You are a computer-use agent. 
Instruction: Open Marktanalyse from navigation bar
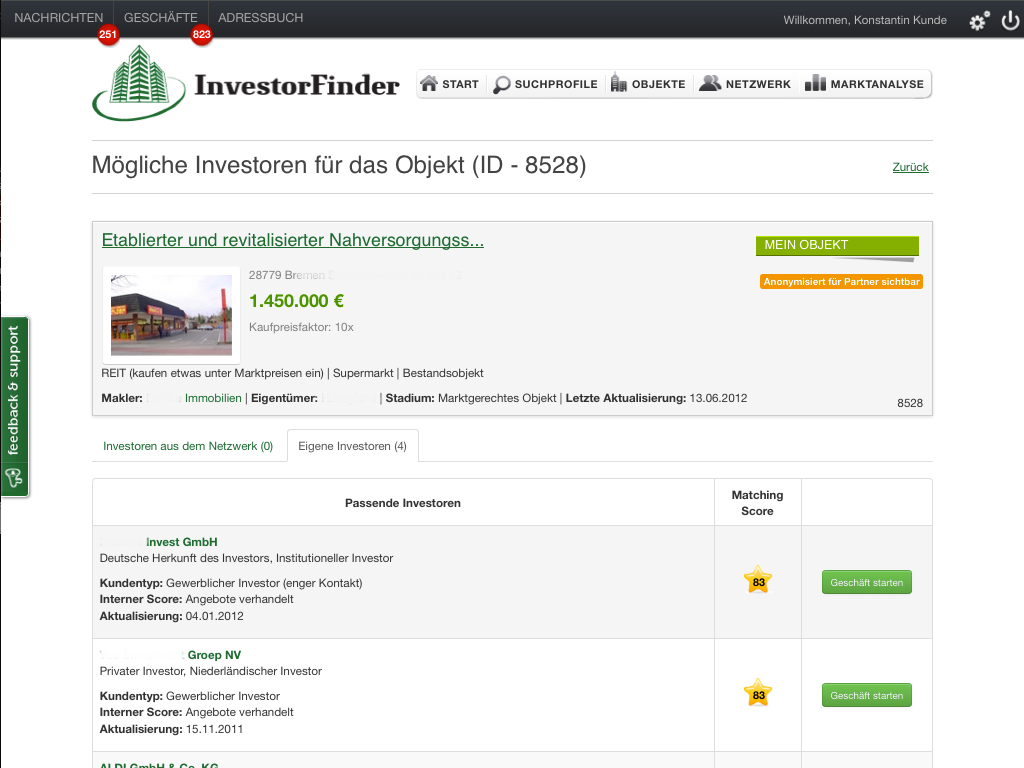[x=865, y=84]
